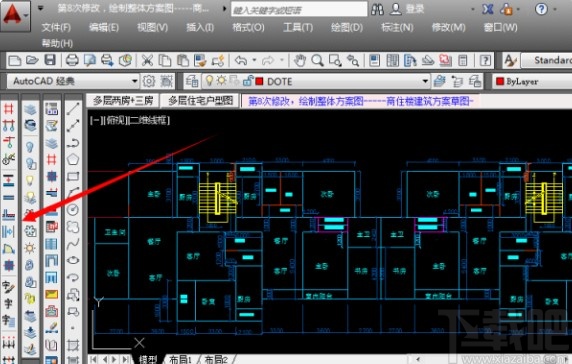The image size is (572, 364).
Task: Click DOTE layer red color swatch
Action: pyautogui.click(x=259, y=81)
